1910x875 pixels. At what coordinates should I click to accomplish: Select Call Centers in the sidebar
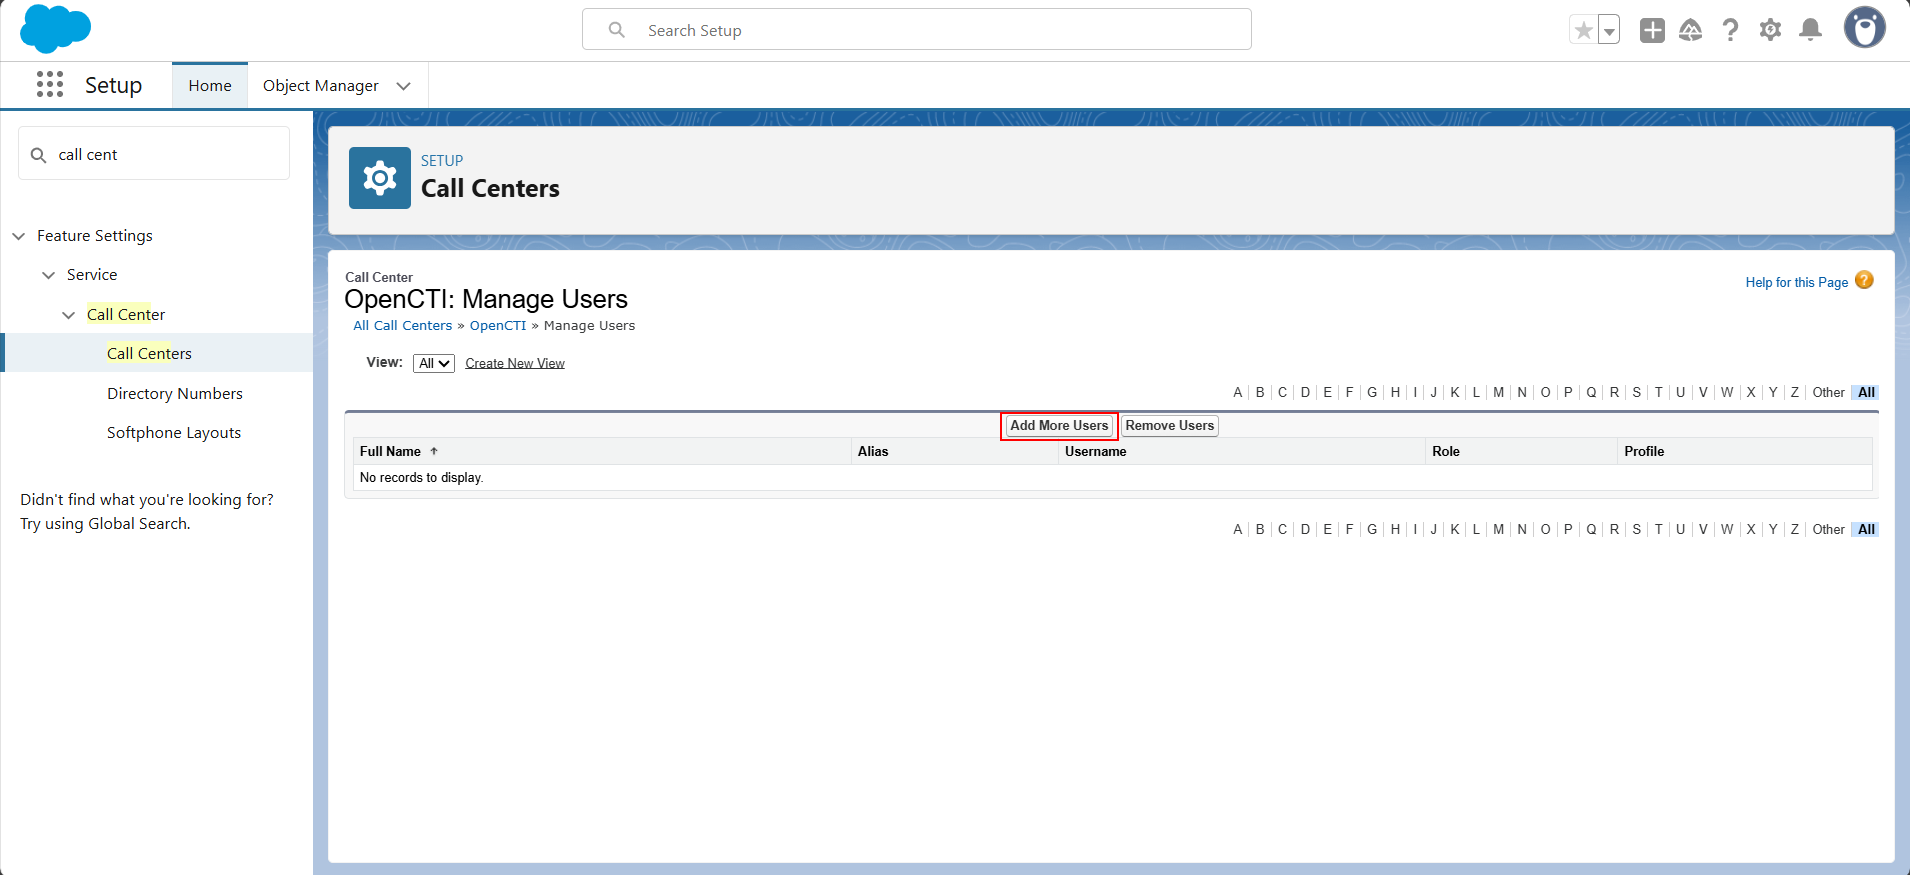click(149, 353)
